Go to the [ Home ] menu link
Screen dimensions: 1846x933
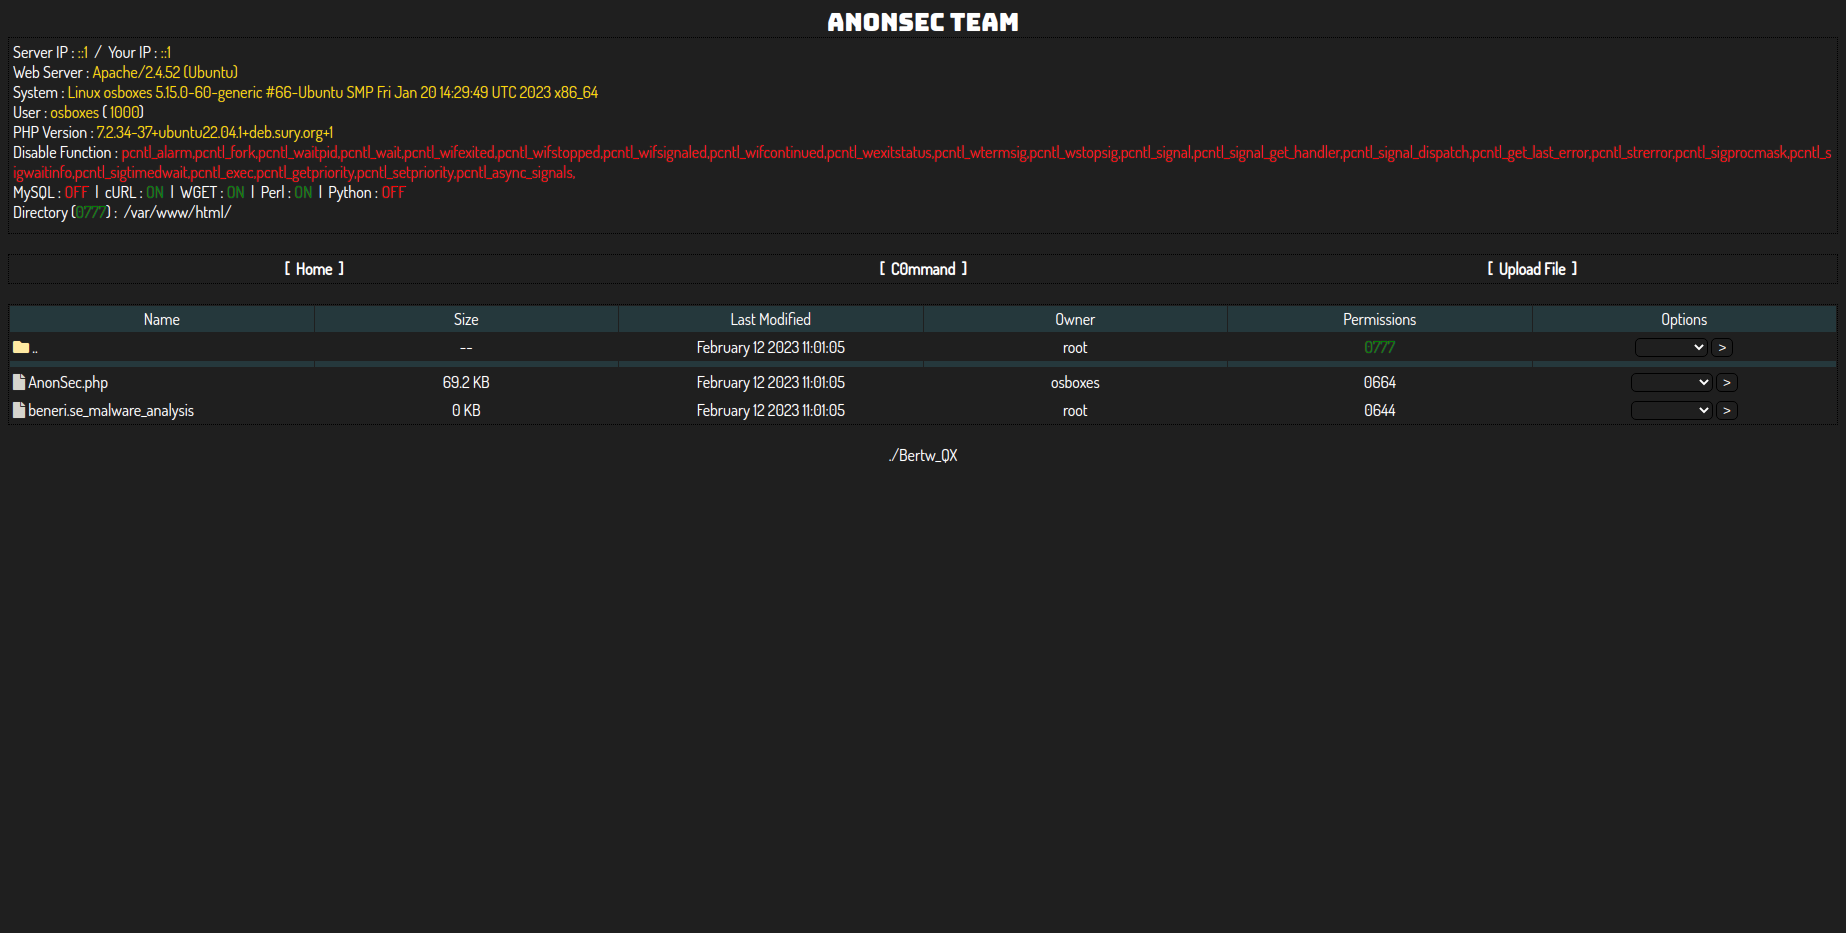point(314,269)
